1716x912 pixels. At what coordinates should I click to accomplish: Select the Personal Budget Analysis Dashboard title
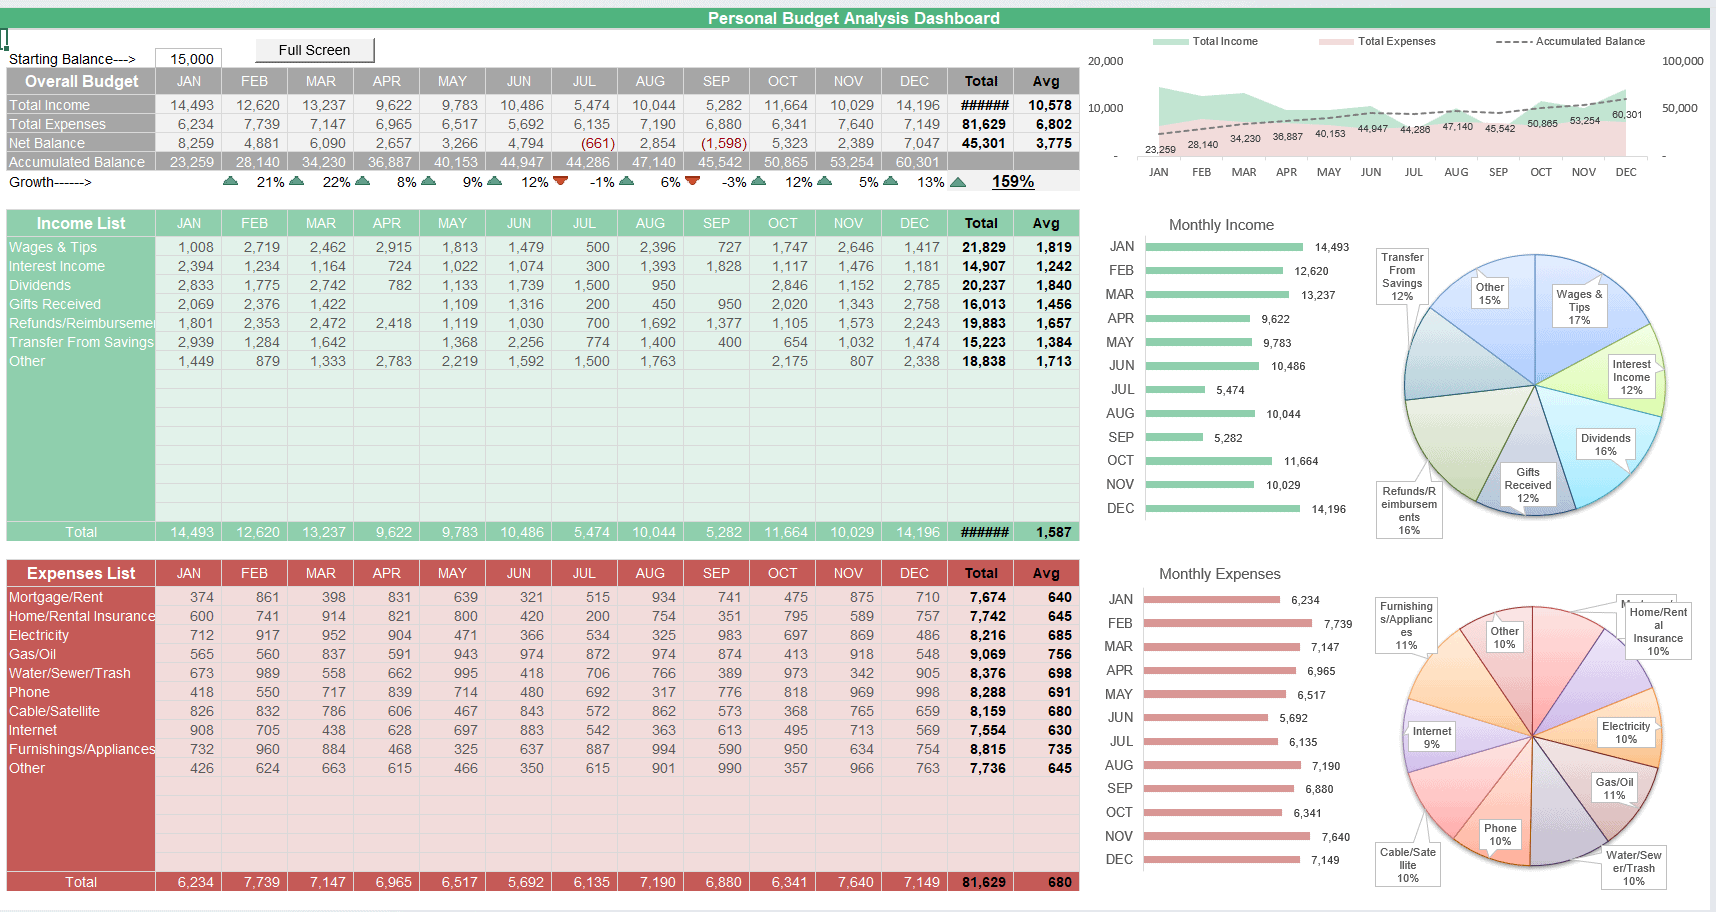[853, 18]
